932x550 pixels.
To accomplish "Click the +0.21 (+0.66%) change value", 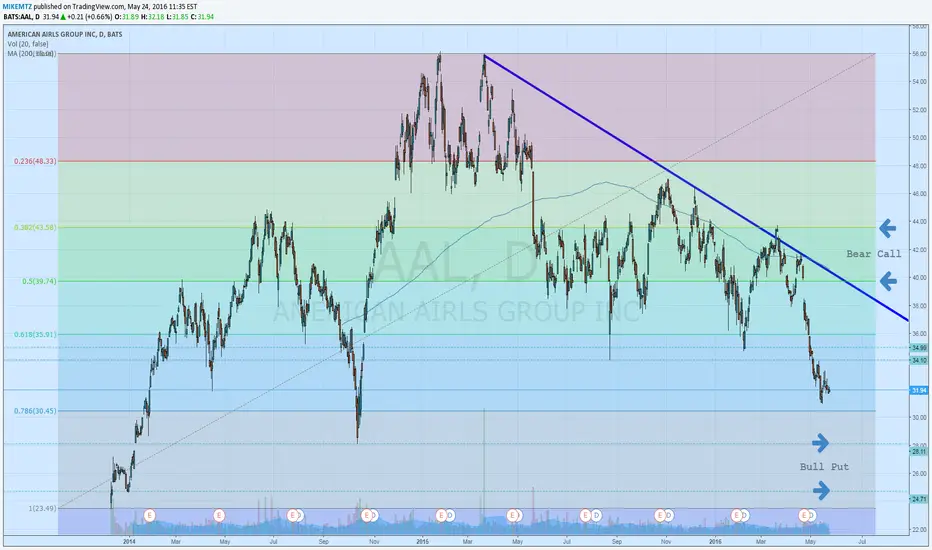I will pyautogui.click(x=89, y=17).
